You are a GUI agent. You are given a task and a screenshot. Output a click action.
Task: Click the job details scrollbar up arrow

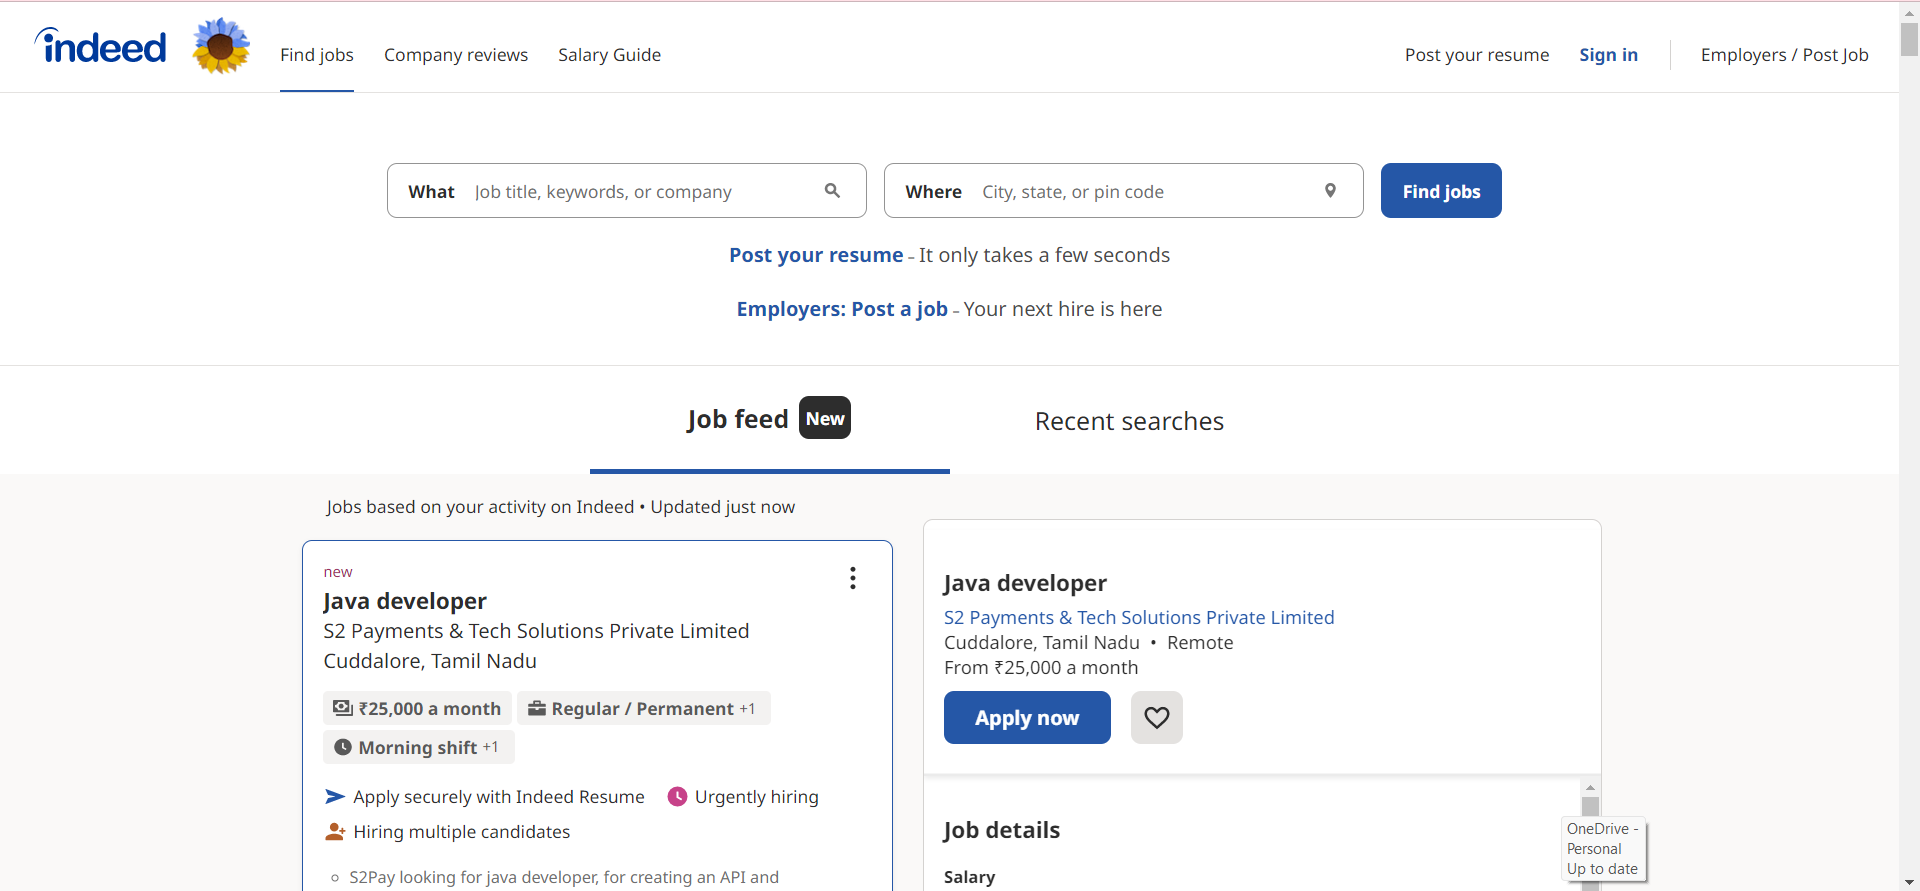[1590, 788]
